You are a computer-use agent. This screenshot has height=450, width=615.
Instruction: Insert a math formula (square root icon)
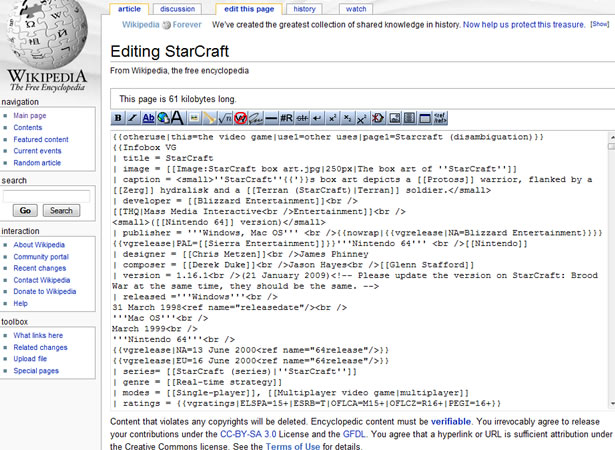click(x=225, y=118)
